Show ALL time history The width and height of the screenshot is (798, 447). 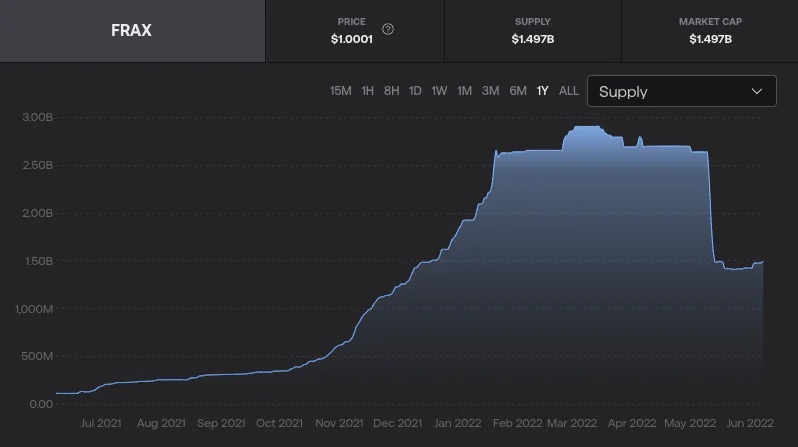point(568,91)
